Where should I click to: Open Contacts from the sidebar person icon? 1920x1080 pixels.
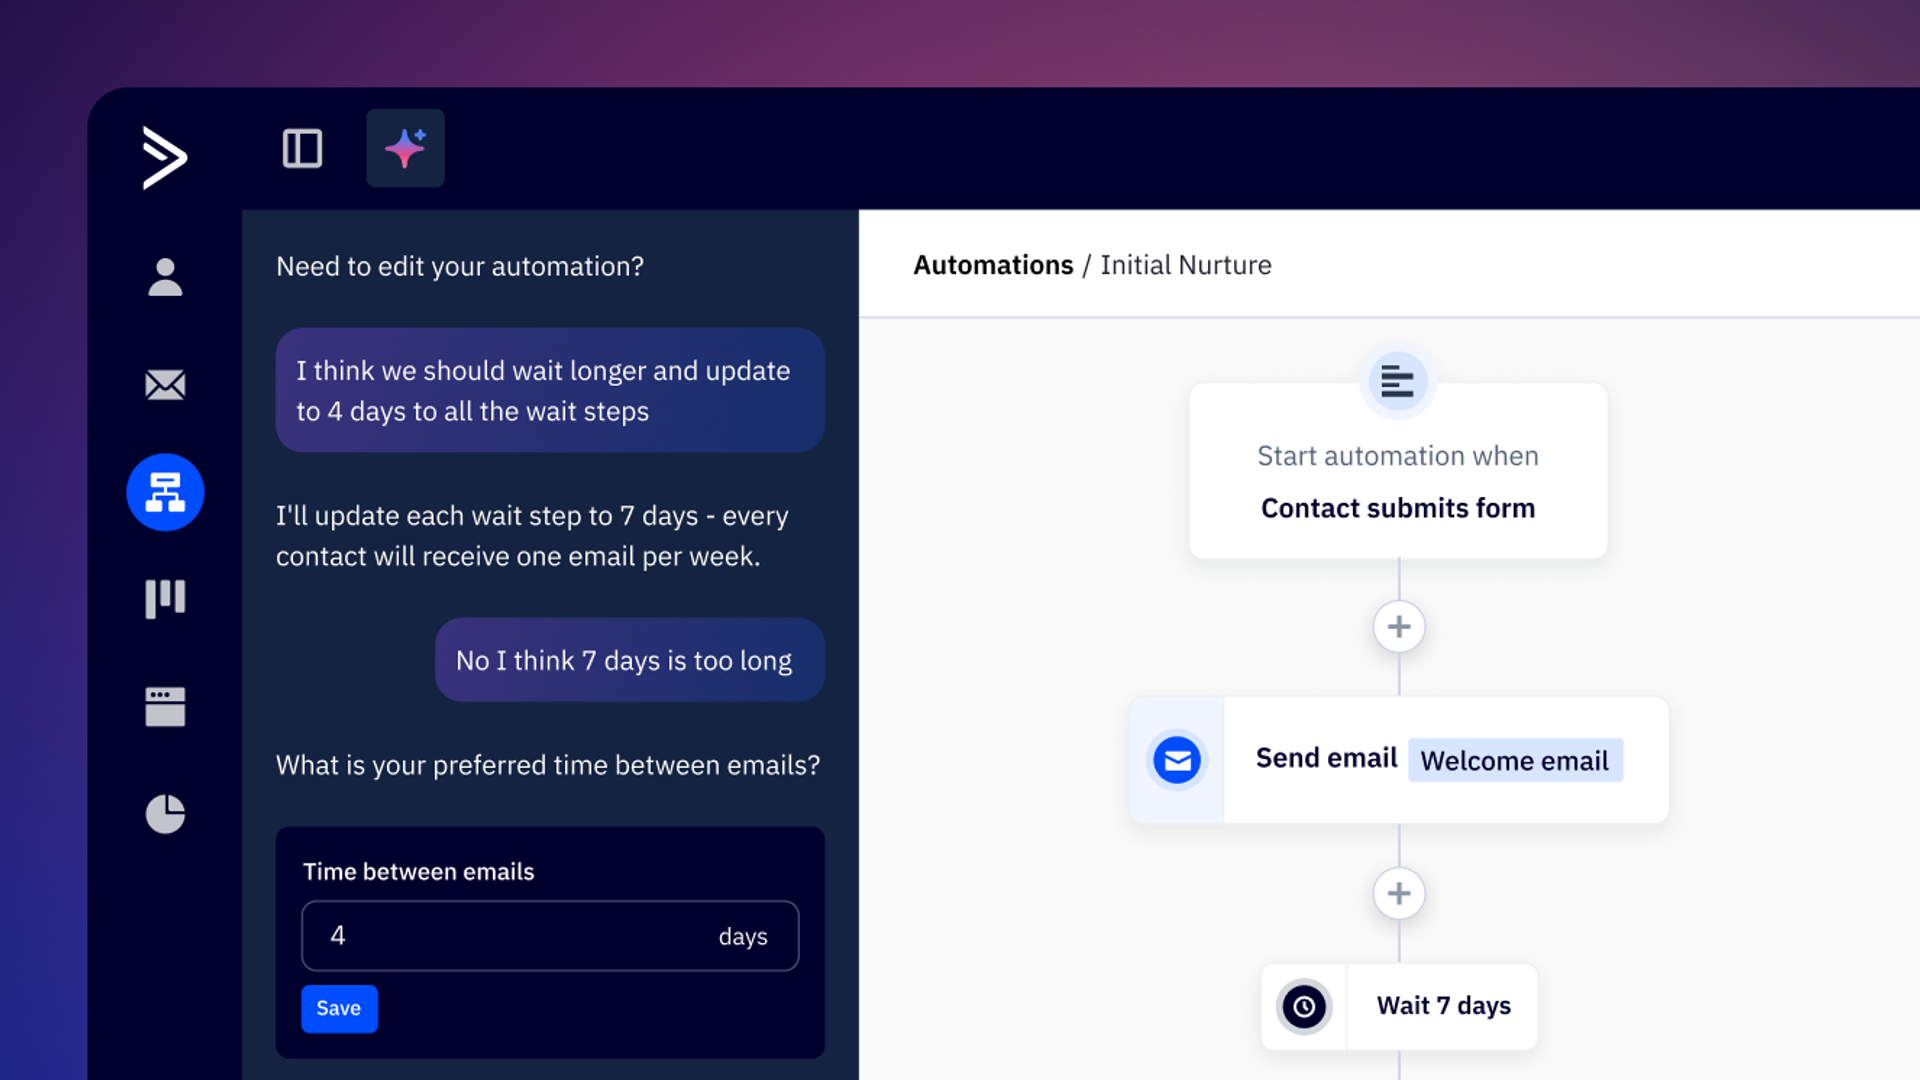pos(165,277)
